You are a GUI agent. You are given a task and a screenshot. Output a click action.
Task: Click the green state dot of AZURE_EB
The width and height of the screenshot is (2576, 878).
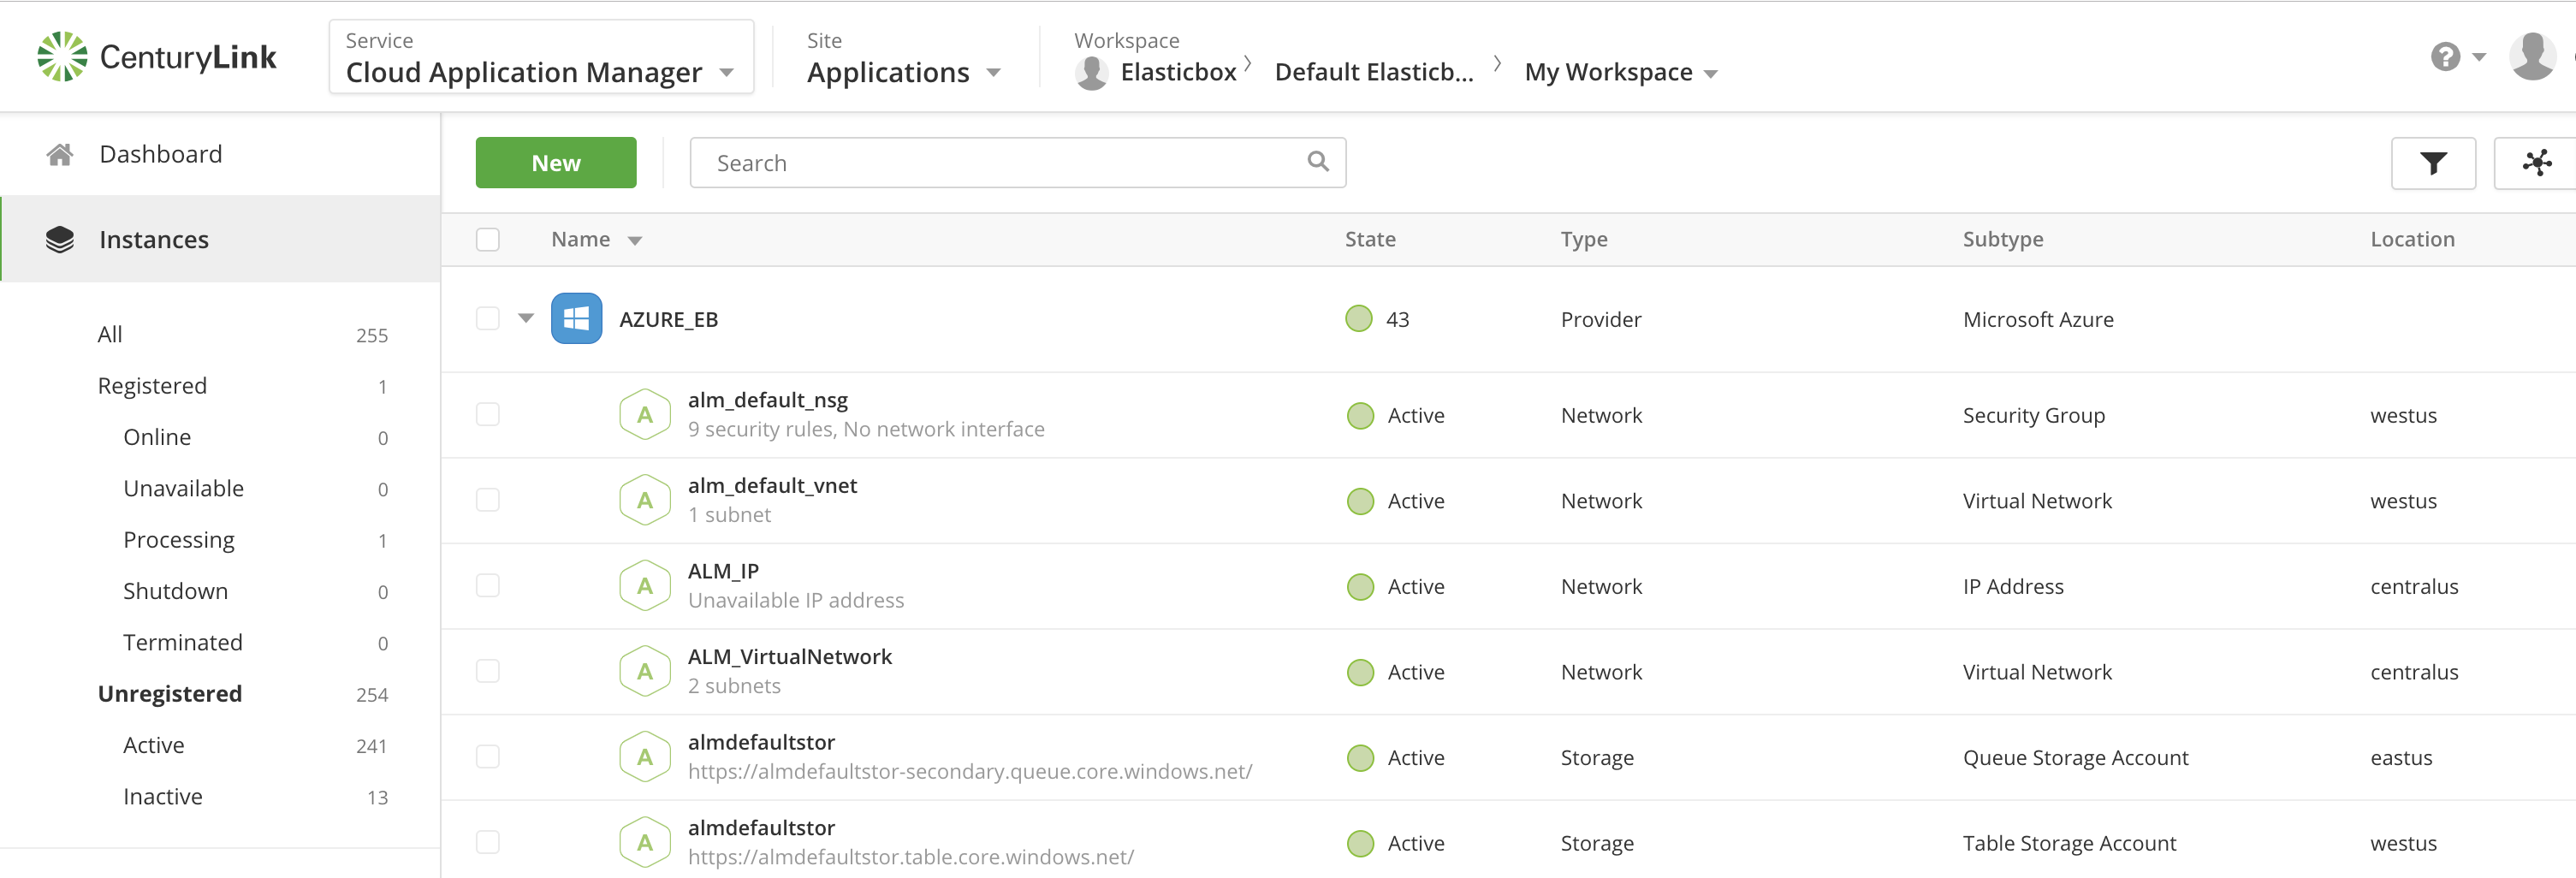[x=1359, y=319]
